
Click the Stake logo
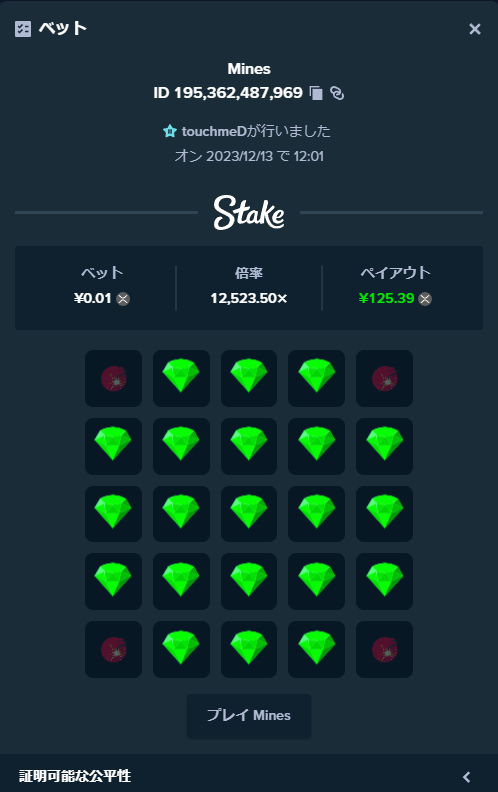(249, 213)
